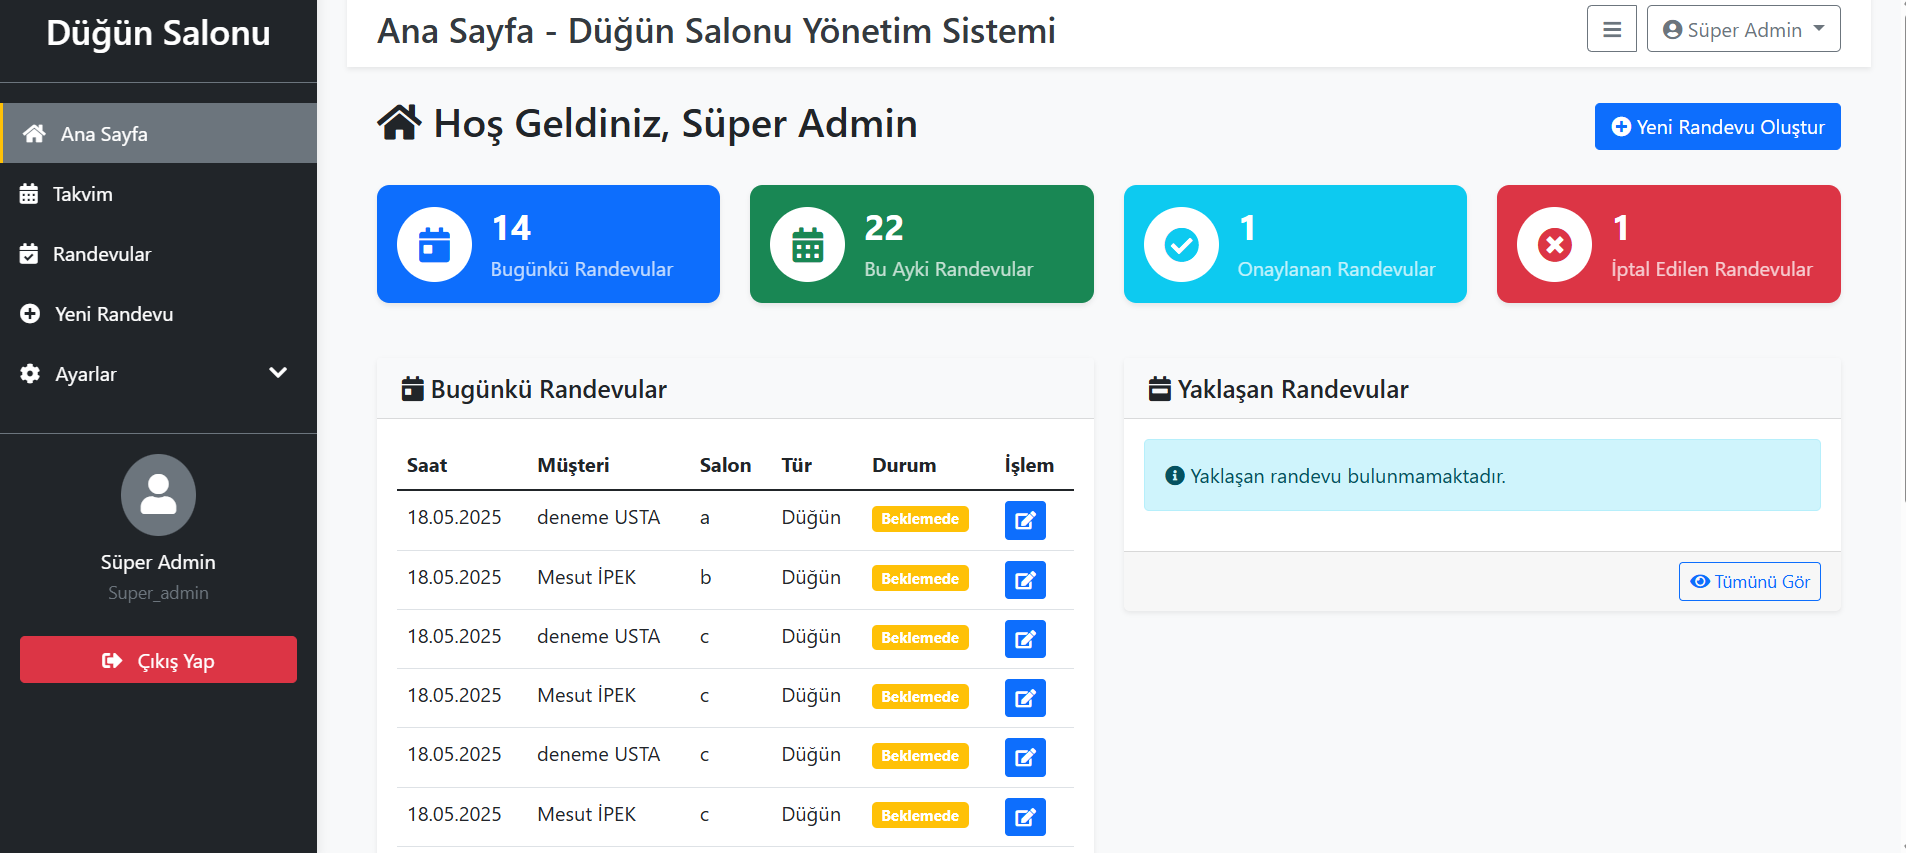Click the checkmark icon in Onaylanan Randevular card
Image resolution: width=1906 pixels, height=853 pixels.
pos(1181,245)
